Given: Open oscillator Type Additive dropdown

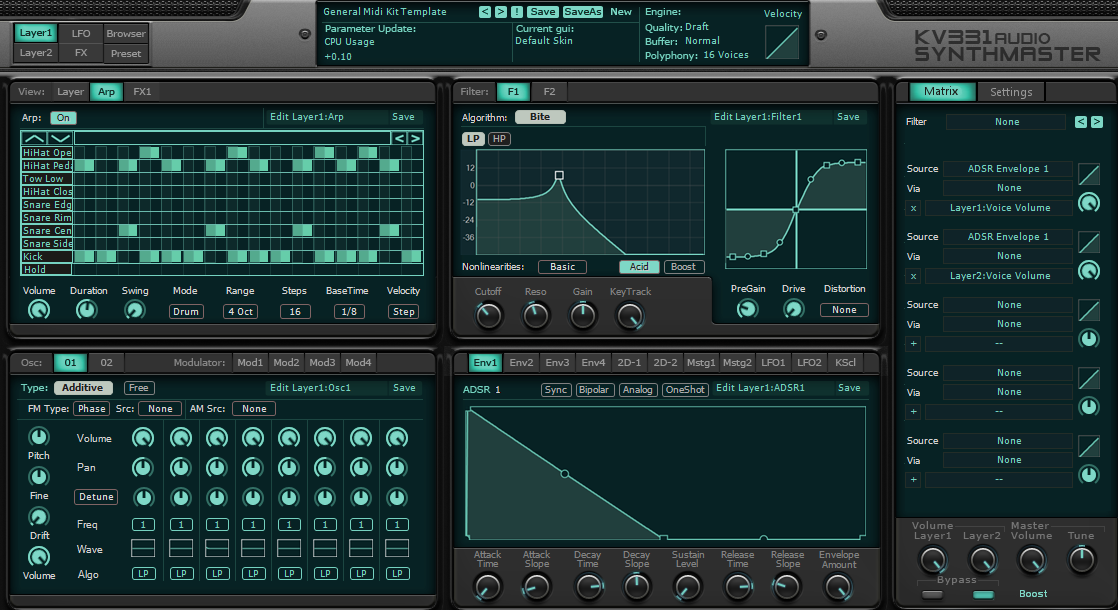Looking at the screenshot, I should point(82,388).
